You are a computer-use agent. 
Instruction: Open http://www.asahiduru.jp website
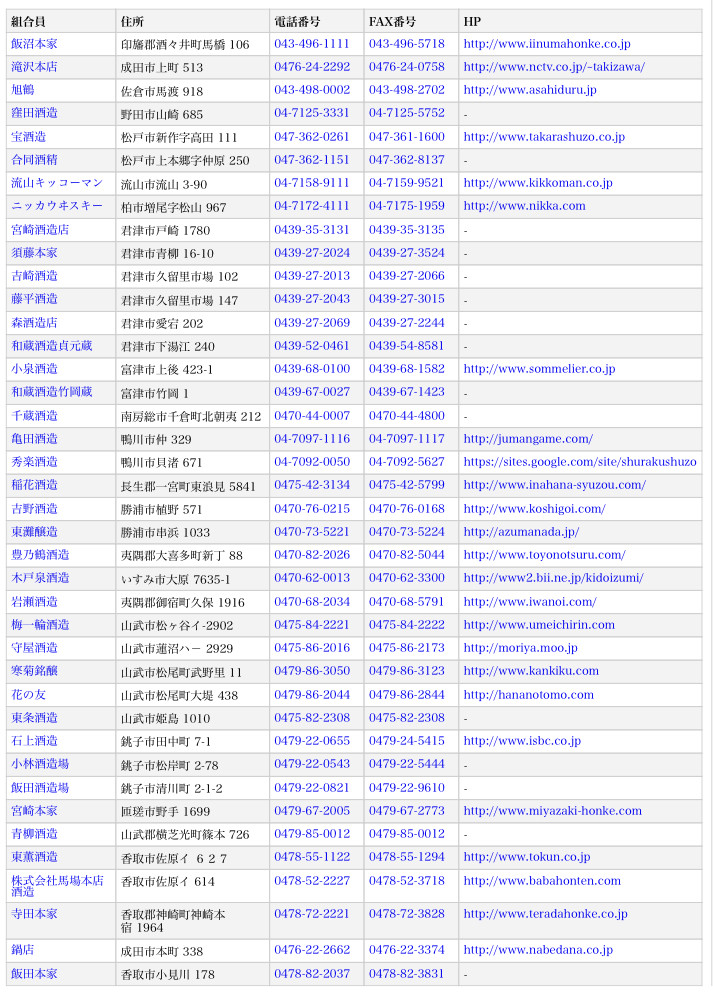pos(530,90)
